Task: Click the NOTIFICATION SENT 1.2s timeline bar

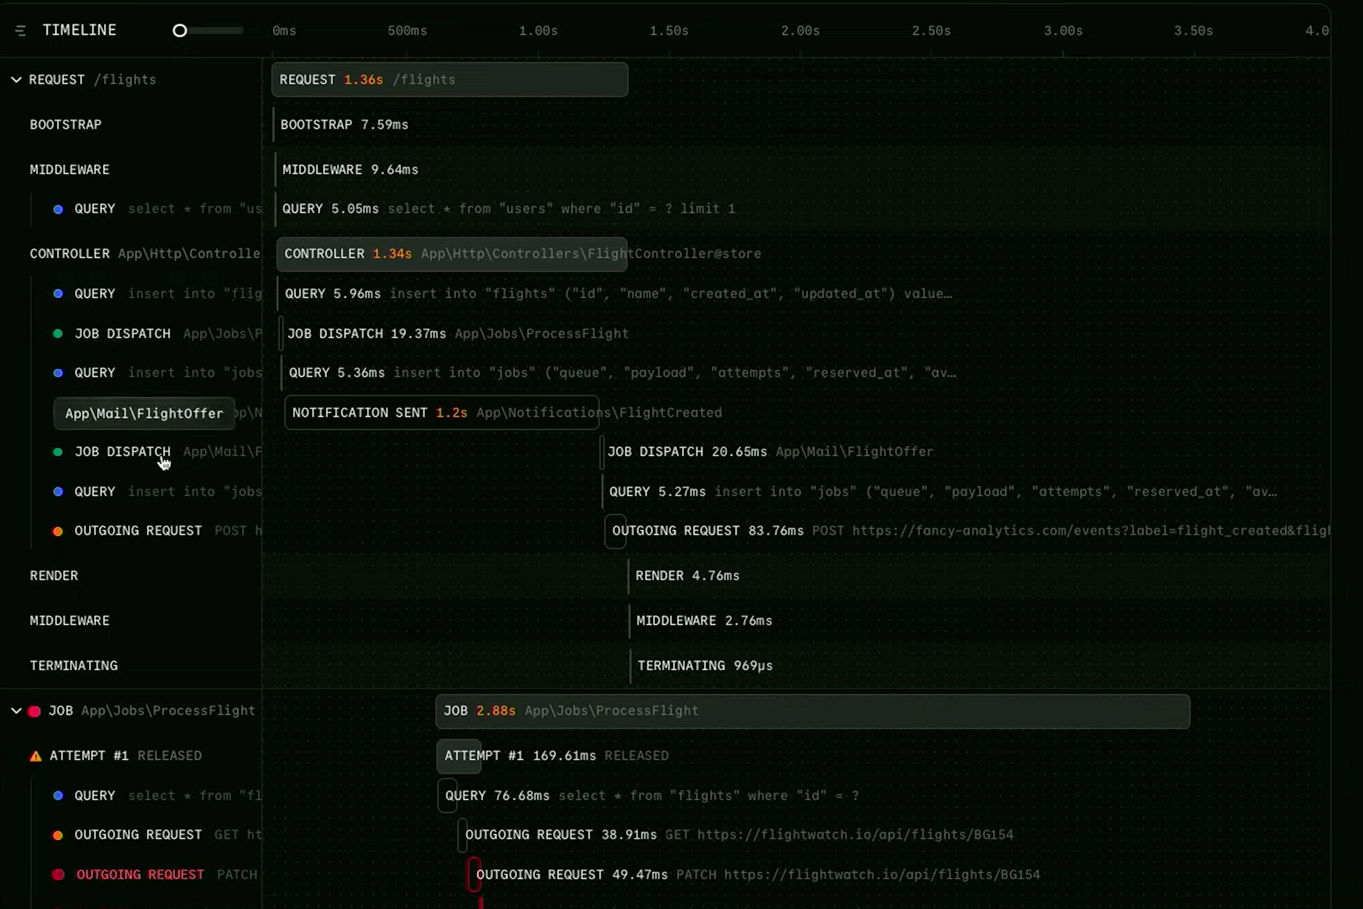Action: (x=442, y=413)
